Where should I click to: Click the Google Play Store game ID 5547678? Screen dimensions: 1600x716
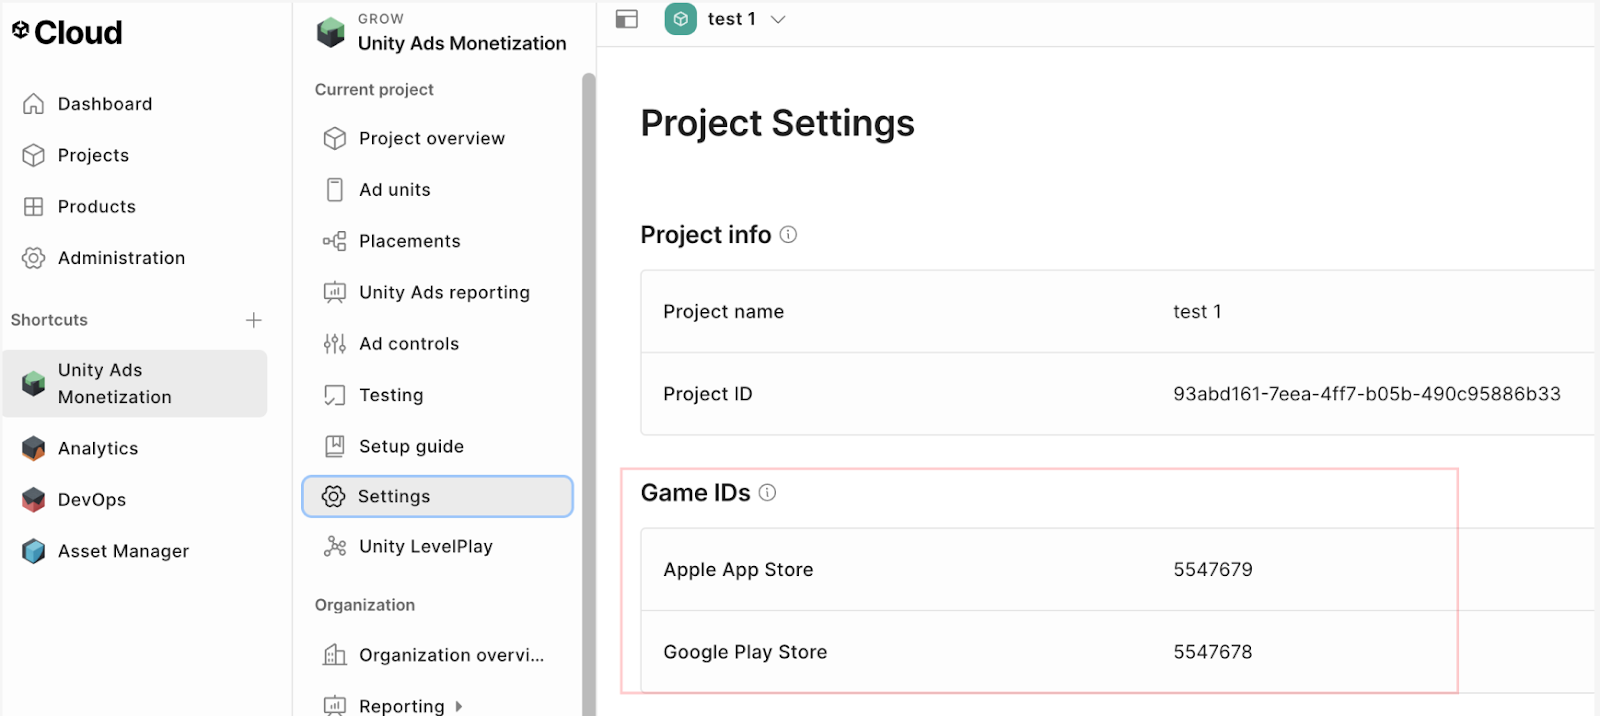(x=1213, y=652)
